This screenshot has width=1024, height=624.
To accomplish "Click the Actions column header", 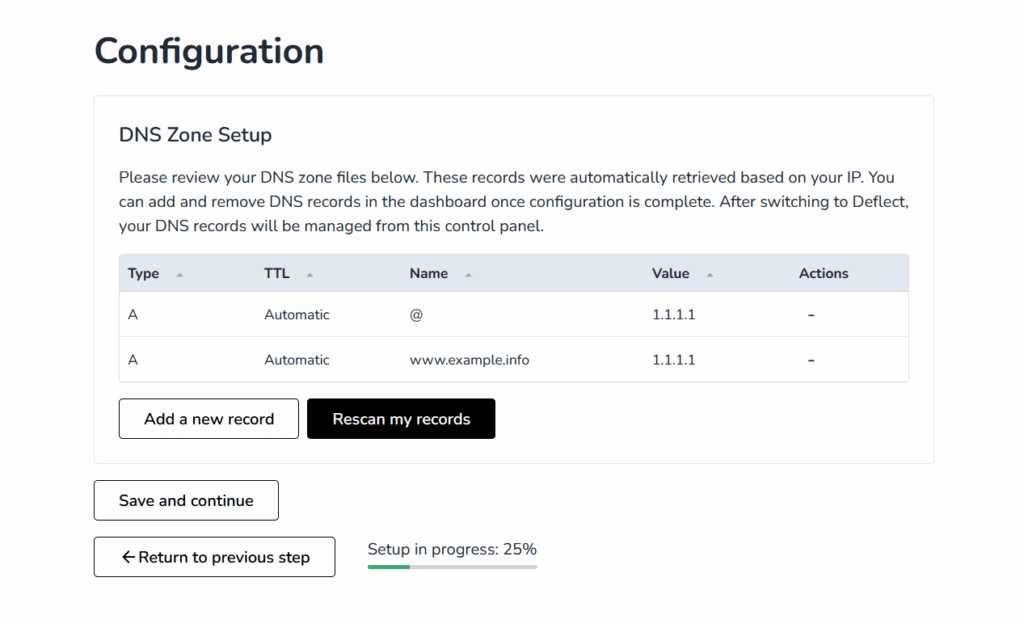I will pyautogui.click(x=824, y=273).
